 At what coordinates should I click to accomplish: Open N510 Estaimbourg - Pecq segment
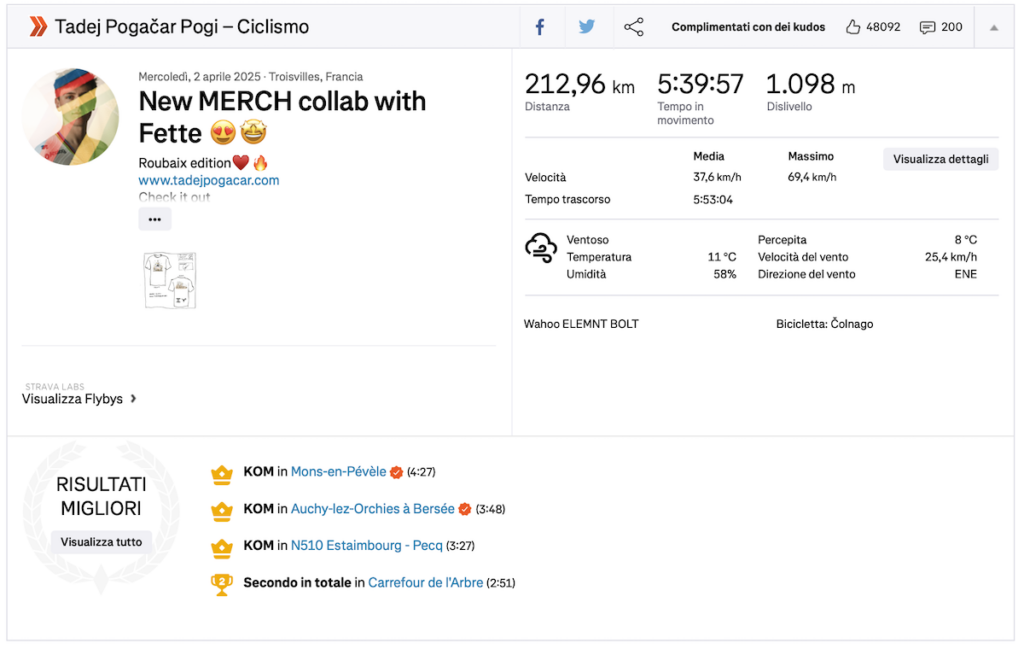point(366,545)
